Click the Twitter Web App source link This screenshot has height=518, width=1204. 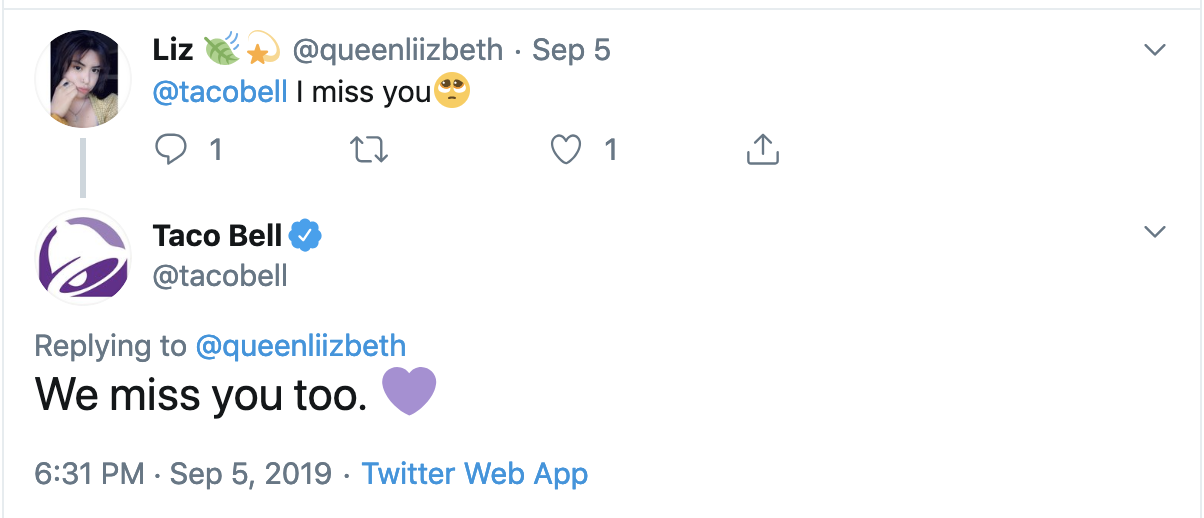point(474,473)
